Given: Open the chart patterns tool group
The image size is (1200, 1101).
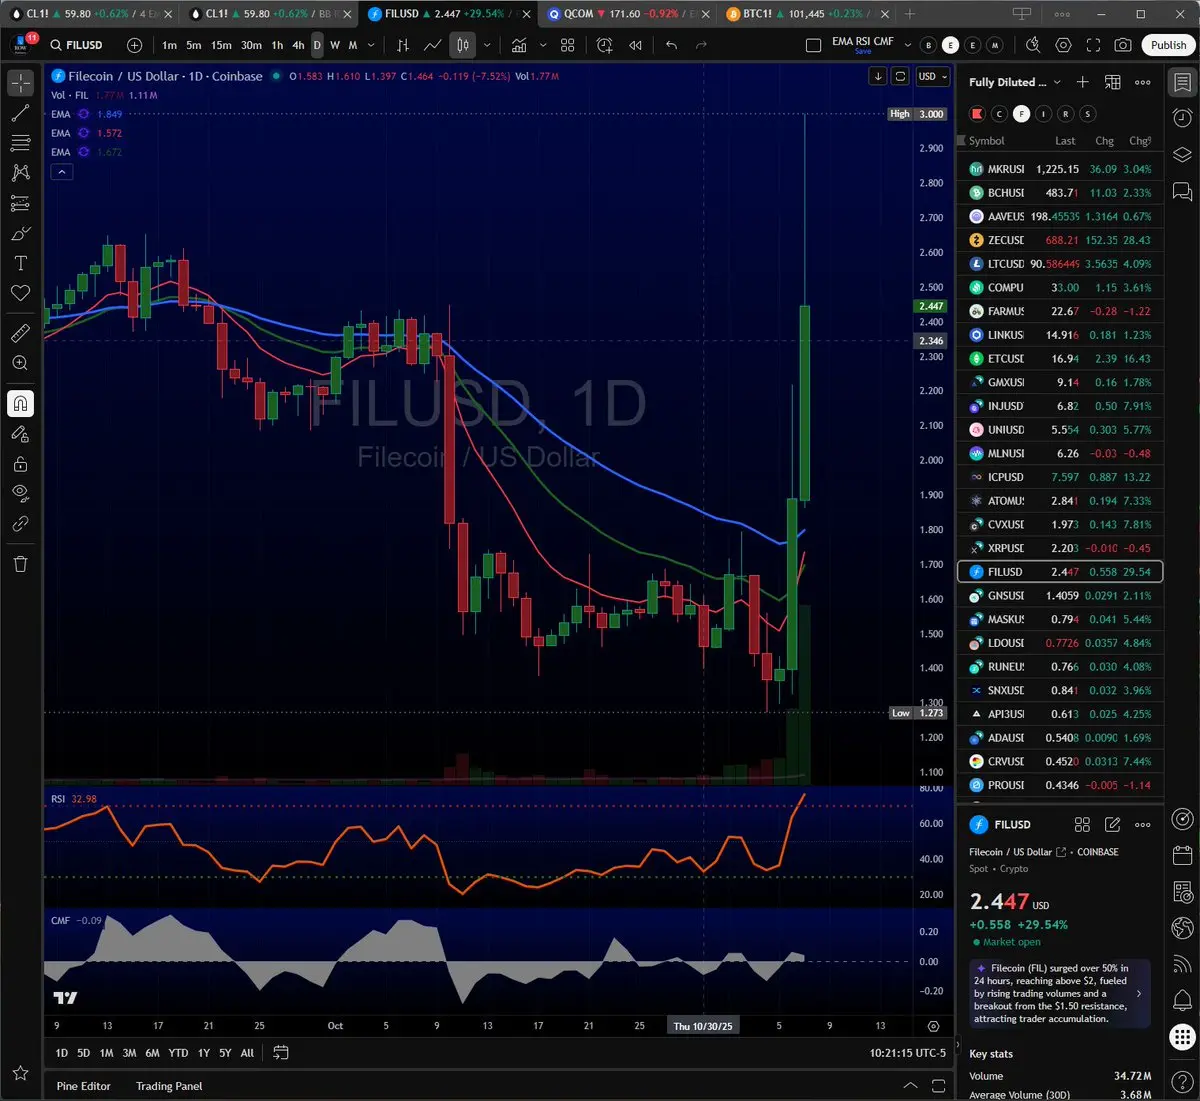Looking at the screenshot, I should [x=20, y=173].
